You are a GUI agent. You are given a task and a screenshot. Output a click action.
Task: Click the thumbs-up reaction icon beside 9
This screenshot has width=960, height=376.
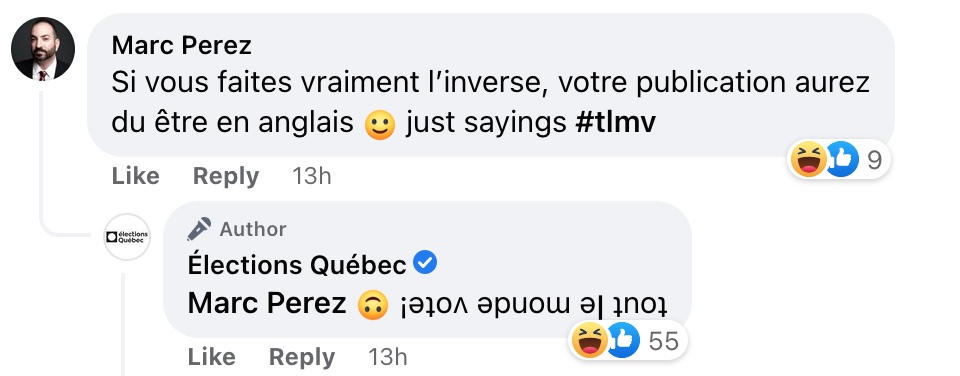842,159
